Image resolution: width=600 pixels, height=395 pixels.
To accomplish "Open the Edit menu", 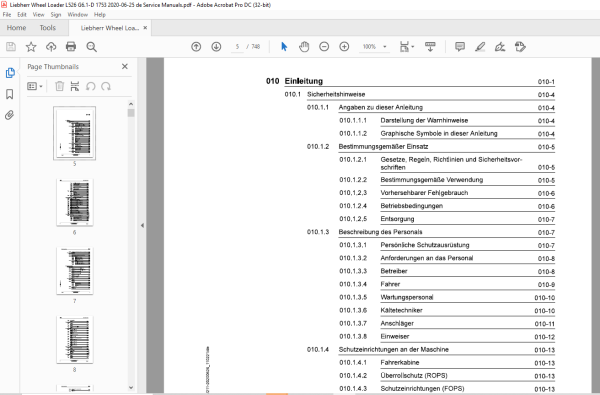I will click(x=22, y=15).
